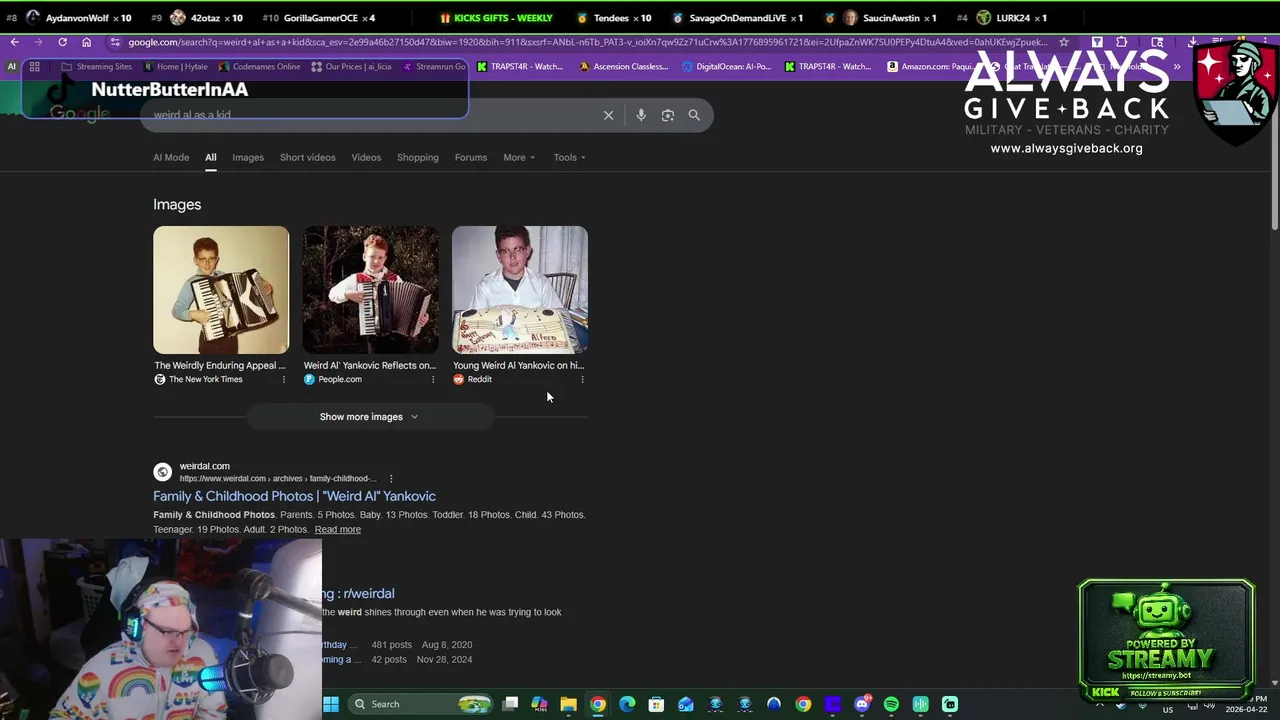Click the browser reload button

pos(62,42)
